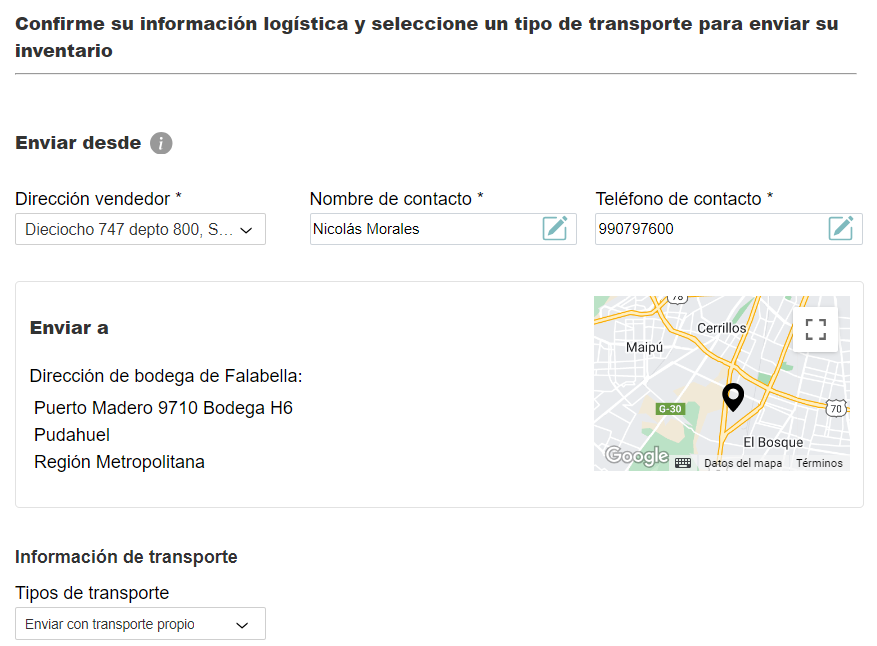This screenshot has width=877, height=646.
Task: Open the Términos link on the map
Action: (819, 463)
